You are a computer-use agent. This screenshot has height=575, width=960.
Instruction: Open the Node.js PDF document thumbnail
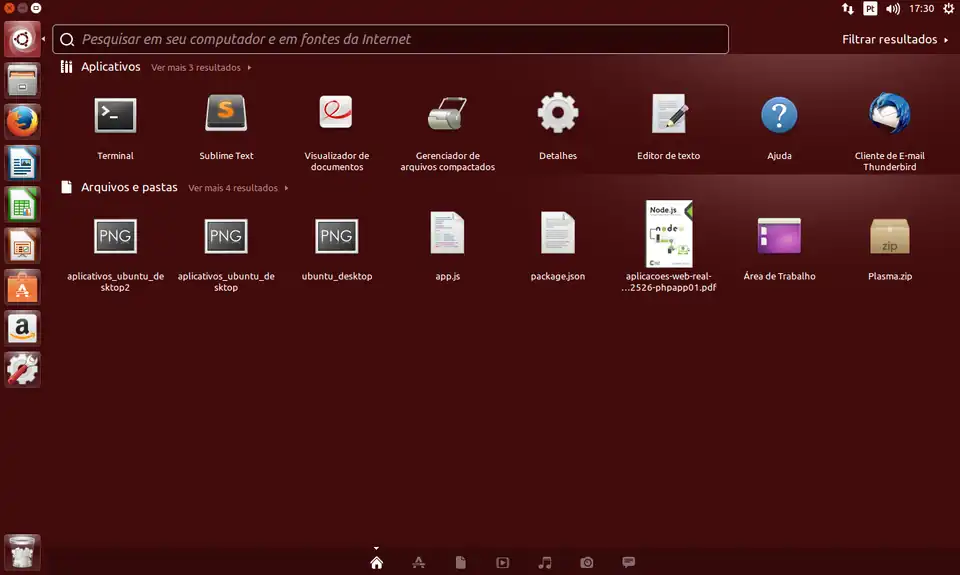pos(669,233)
